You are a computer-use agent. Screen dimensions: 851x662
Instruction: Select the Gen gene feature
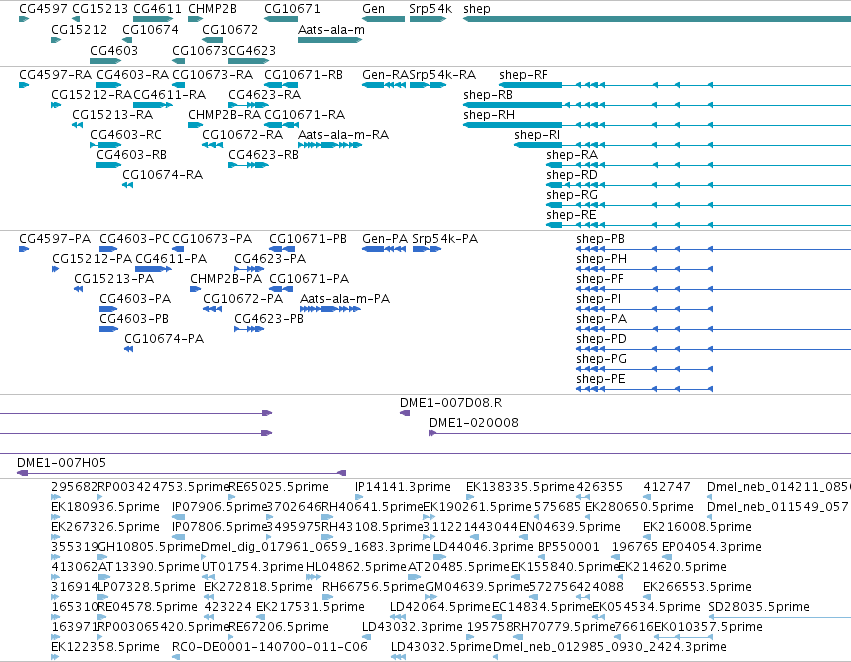383,19
